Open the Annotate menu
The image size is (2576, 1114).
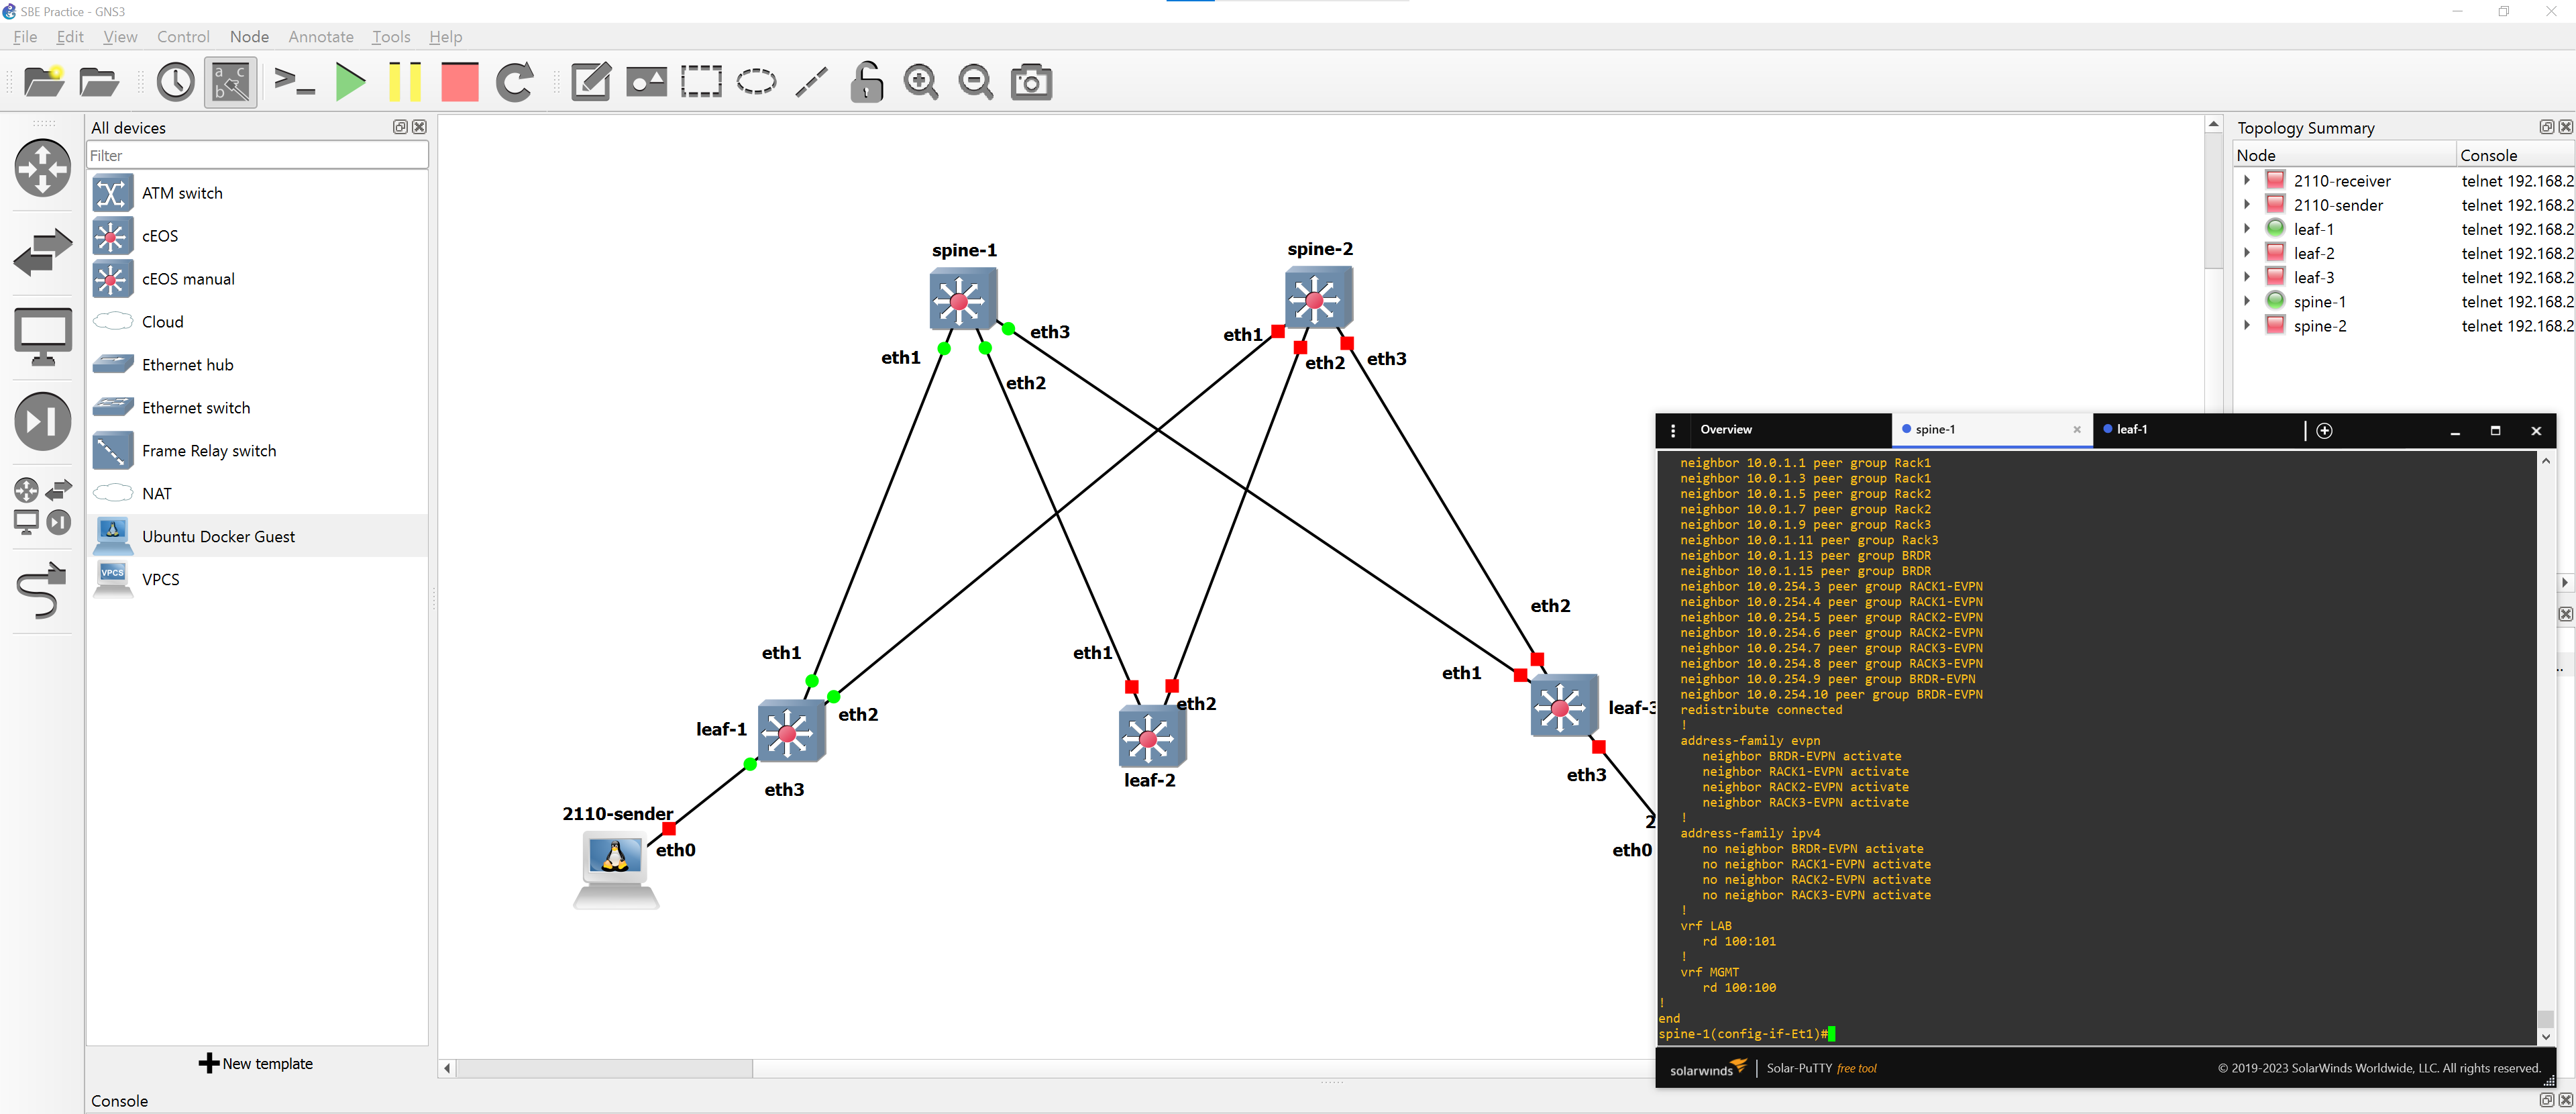coord(321,37)
